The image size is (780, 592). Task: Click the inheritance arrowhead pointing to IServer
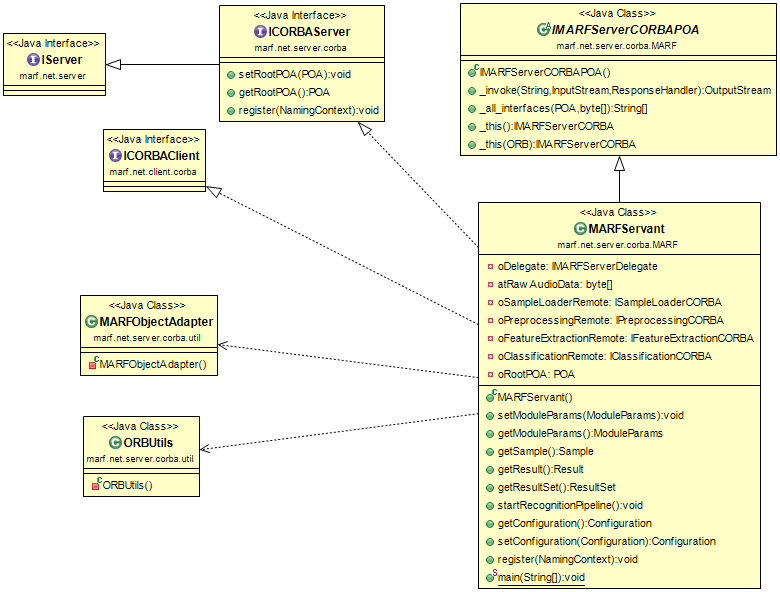click(x=113, y=64)
